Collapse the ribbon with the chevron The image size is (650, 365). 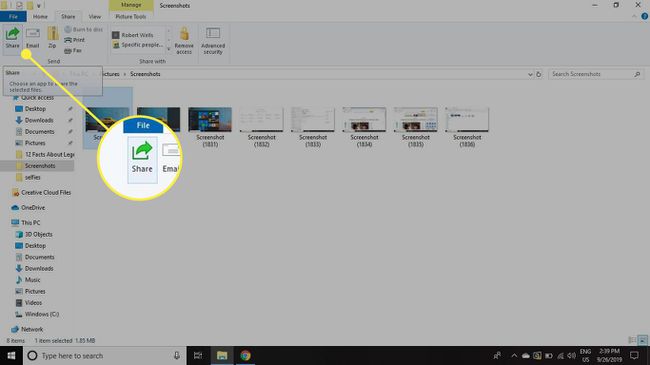pos(634,17)
